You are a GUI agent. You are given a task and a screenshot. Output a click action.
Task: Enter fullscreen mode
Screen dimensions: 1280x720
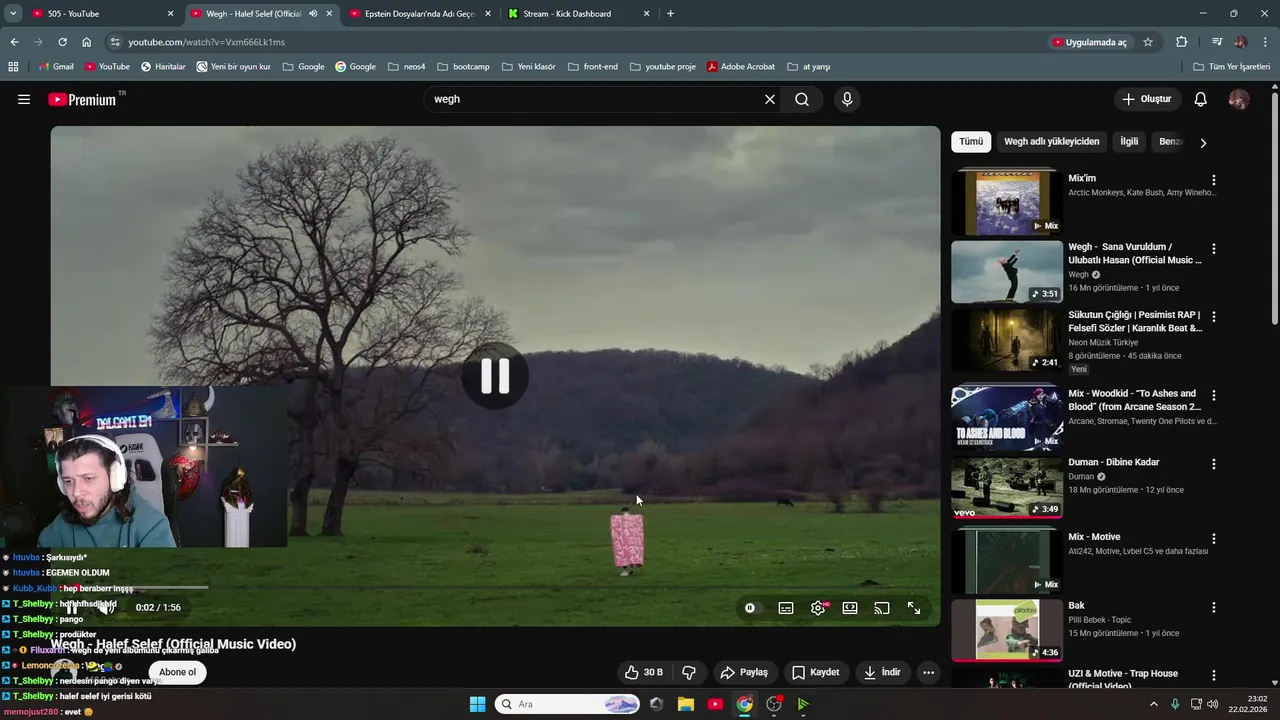[914, 608]
